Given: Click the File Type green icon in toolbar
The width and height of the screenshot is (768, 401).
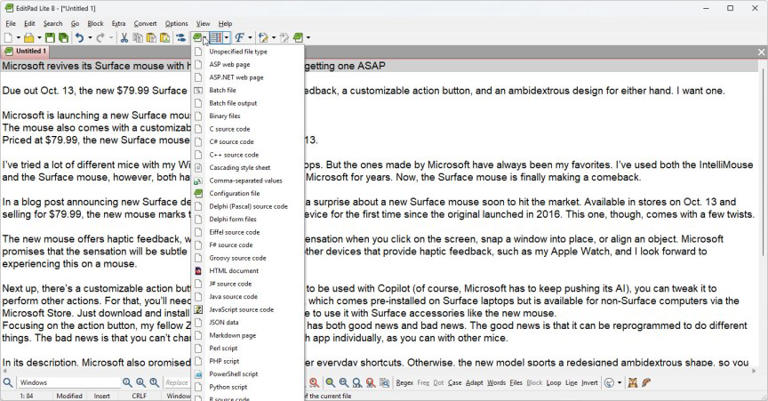Looking at the screenshot, I should [198, 38].
